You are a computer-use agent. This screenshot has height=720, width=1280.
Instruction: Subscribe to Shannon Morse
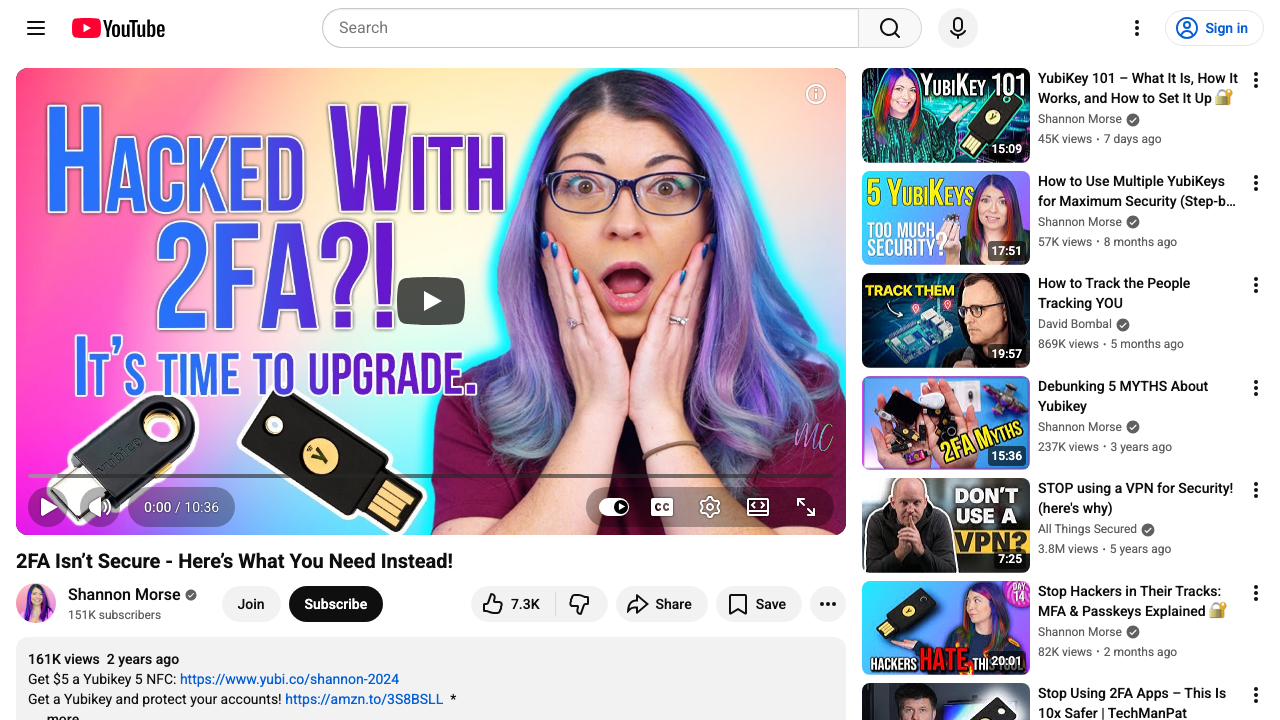point(336,604)
